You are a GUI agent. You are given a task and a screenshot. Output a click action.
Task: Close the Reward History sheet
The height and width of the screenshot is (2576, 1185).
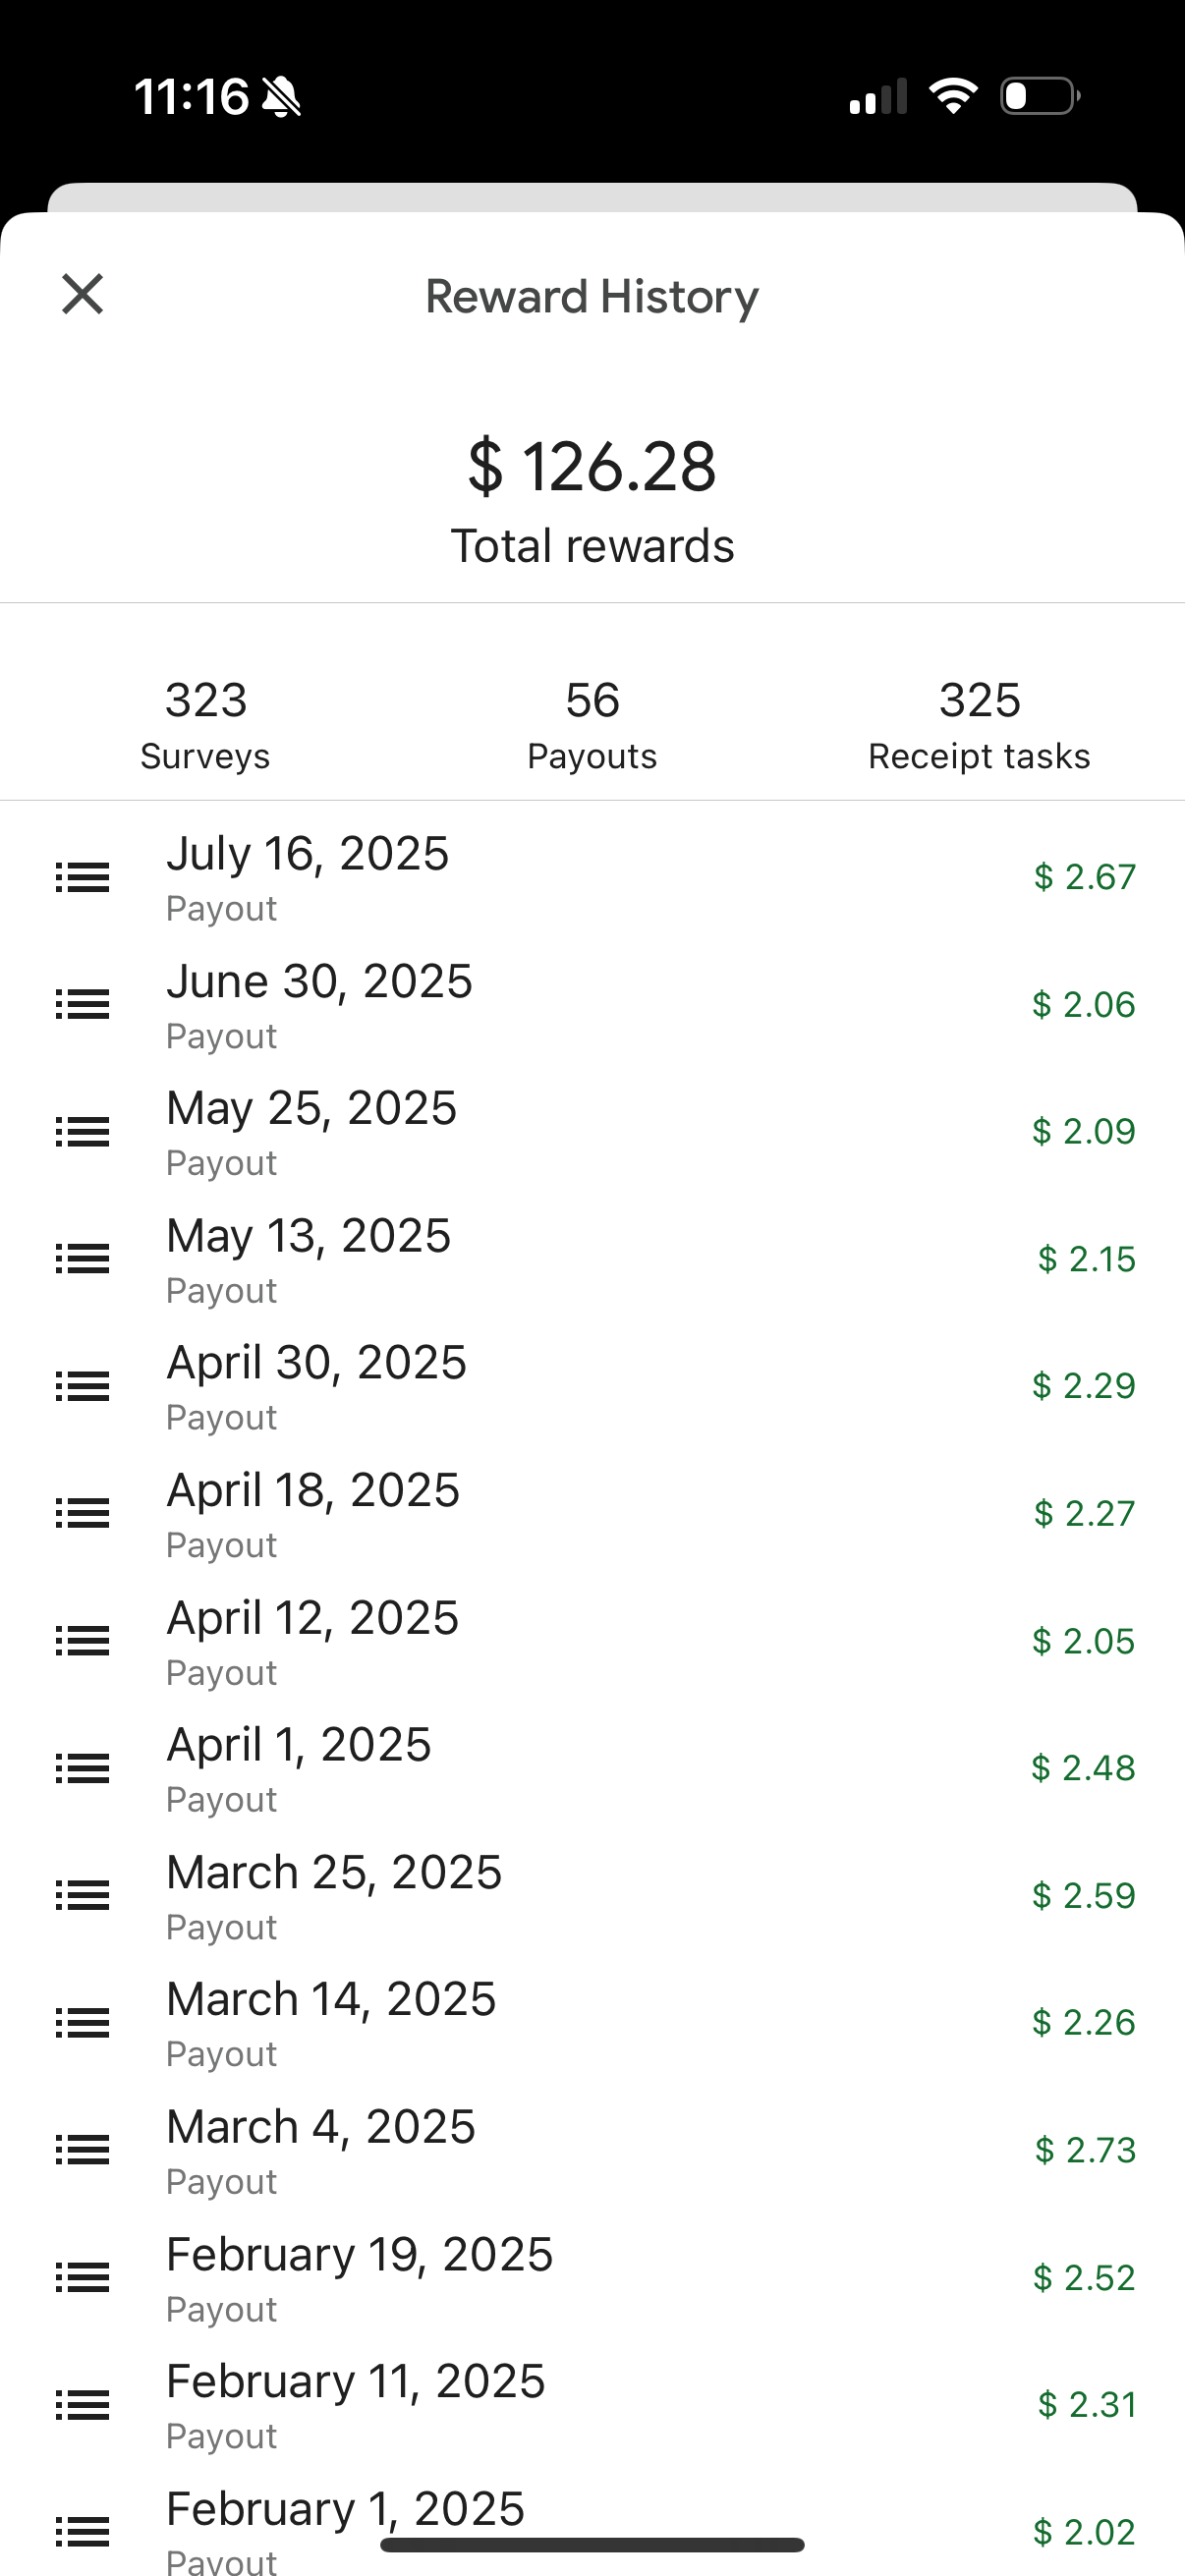point(82,295)
